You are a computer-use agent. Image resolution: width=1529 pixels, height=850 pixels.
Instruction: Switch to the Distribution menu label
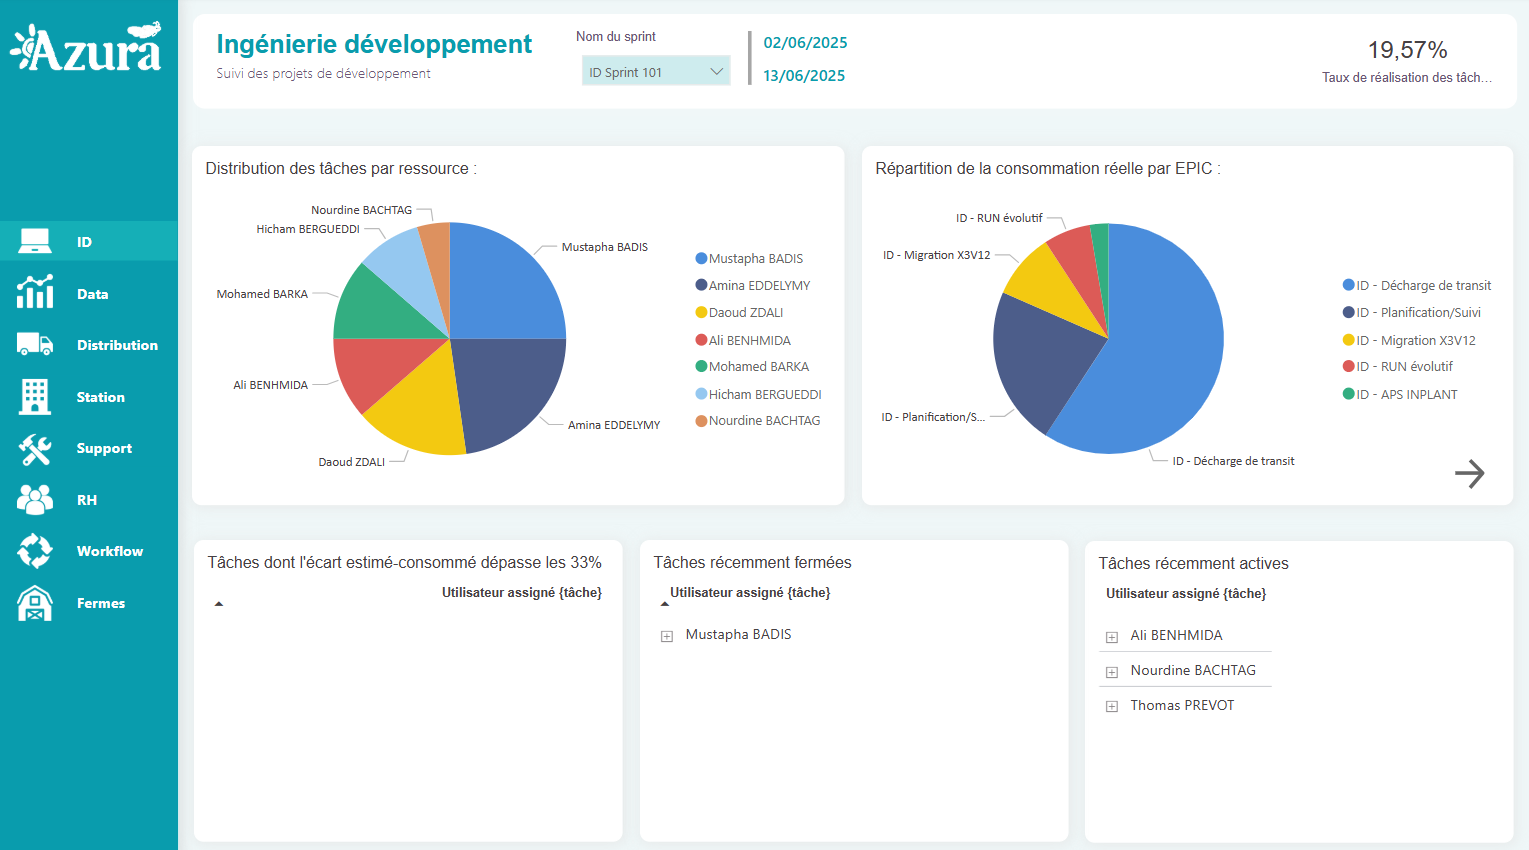click(x=117, y=345)
